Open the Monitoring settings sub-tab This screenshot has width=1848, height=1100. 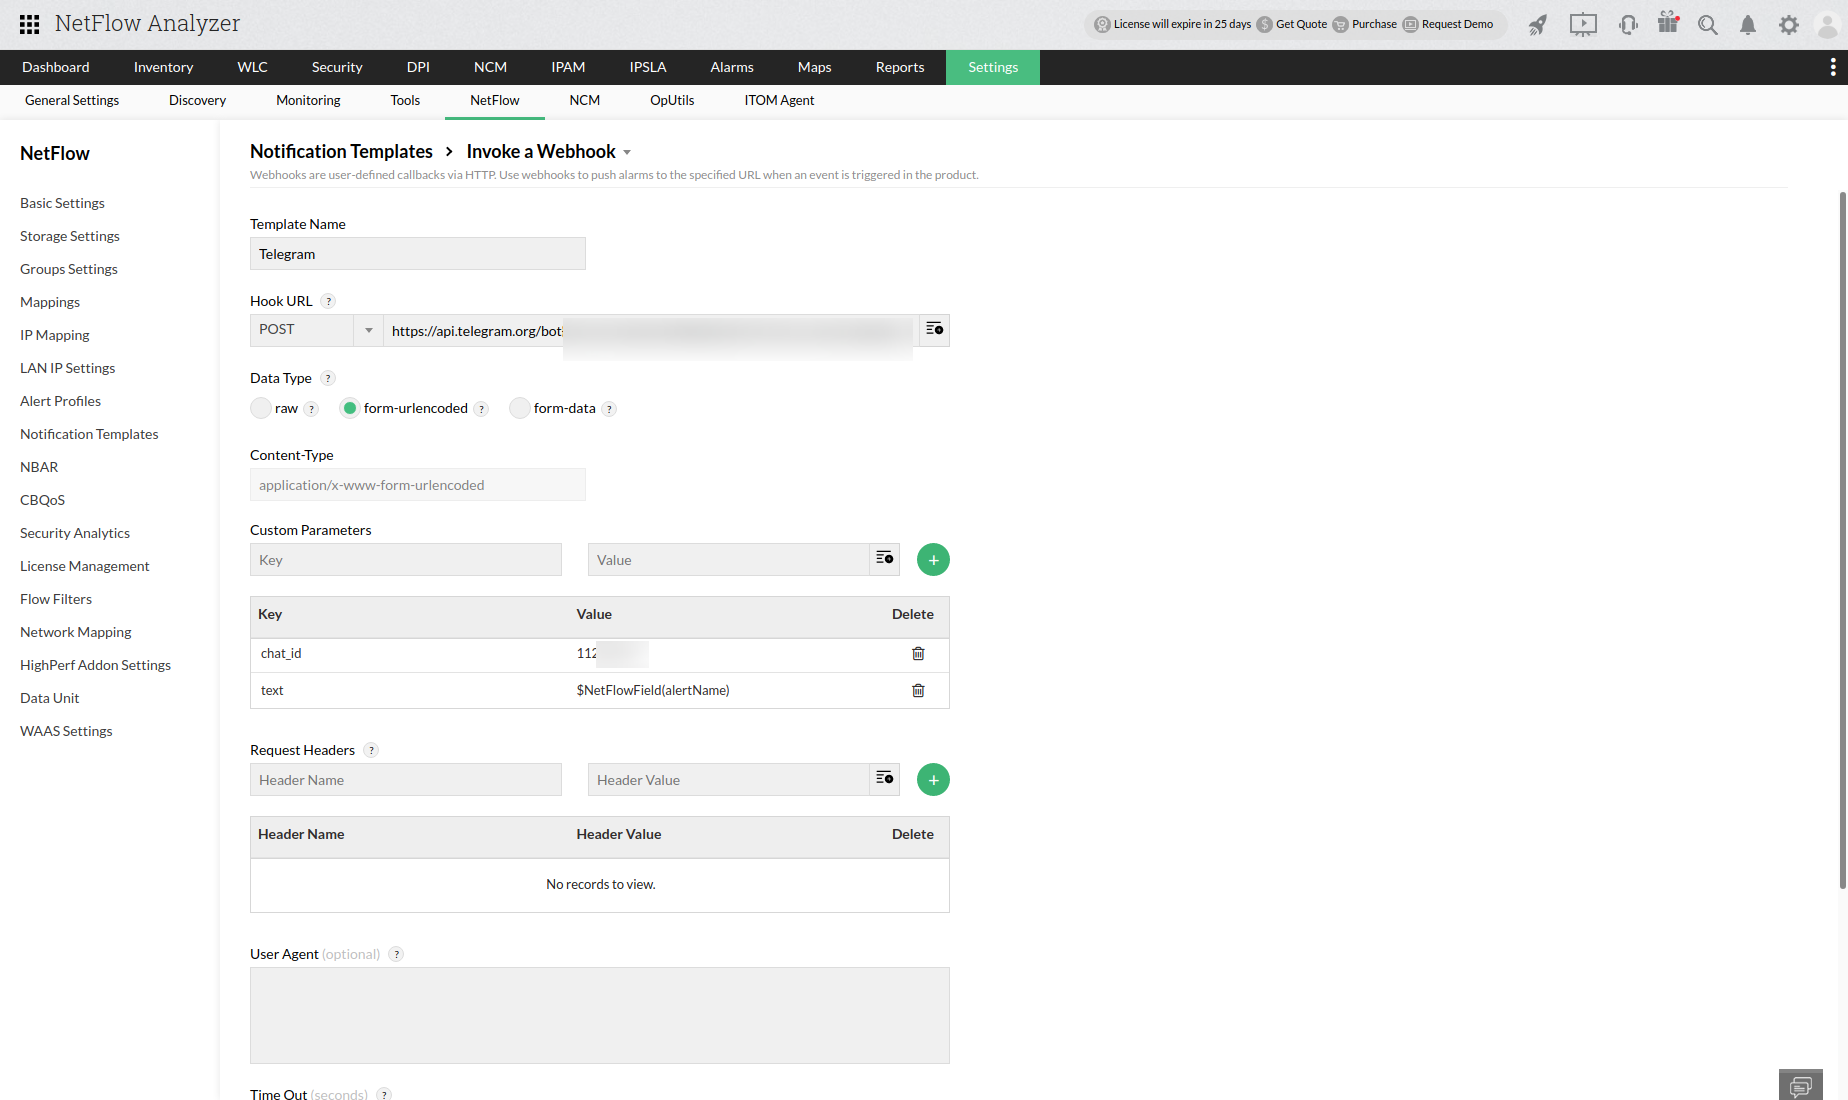click(308, 100)
